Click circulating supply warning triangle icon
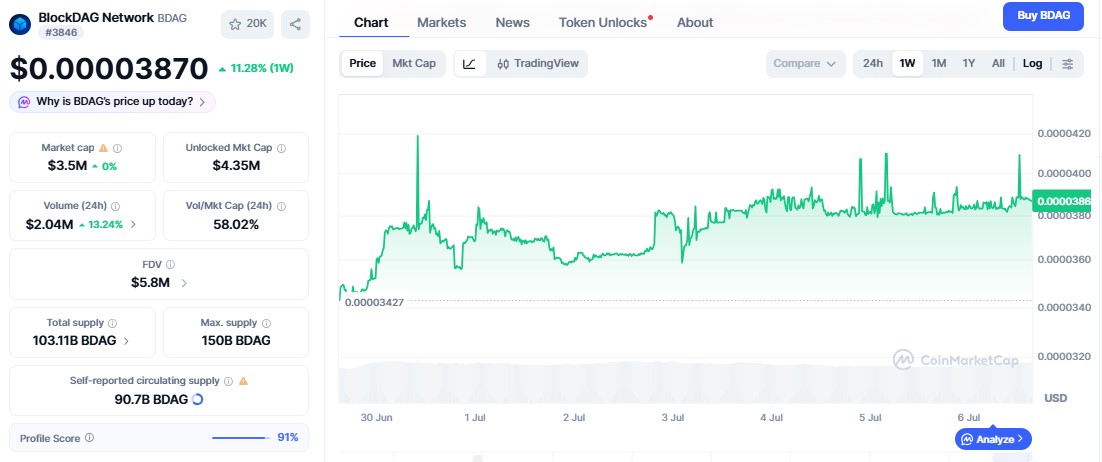This screenshot has width=1102, height=462. pos(243,380)
